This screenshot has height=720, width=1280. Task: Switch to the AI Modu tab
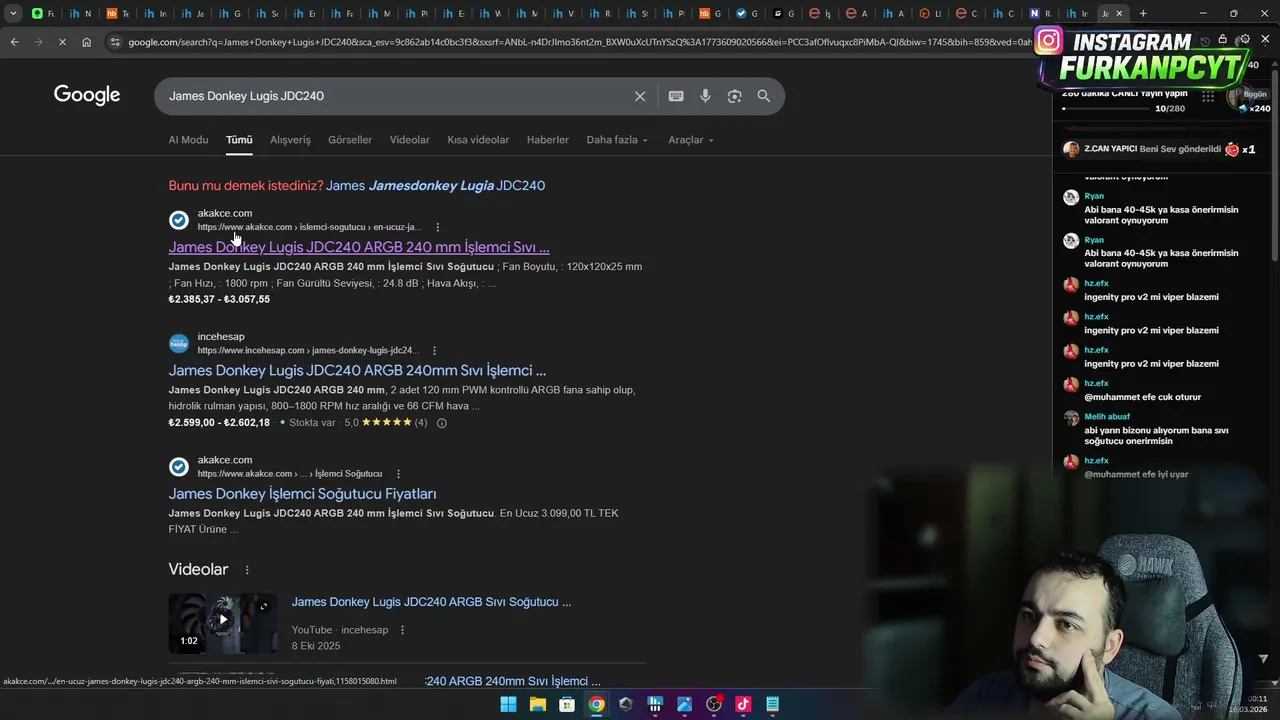click(x=188, y=140)
